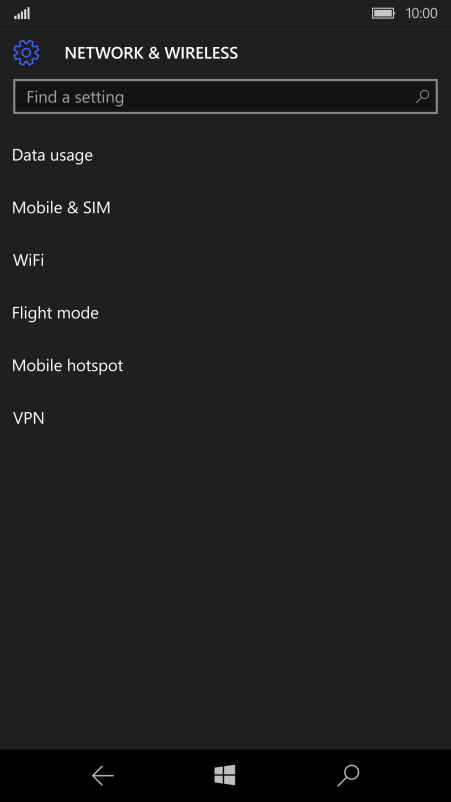The height and width of the screenshot is (802, 451).
Task: Open Data usage settings
Action: (226, 155)
